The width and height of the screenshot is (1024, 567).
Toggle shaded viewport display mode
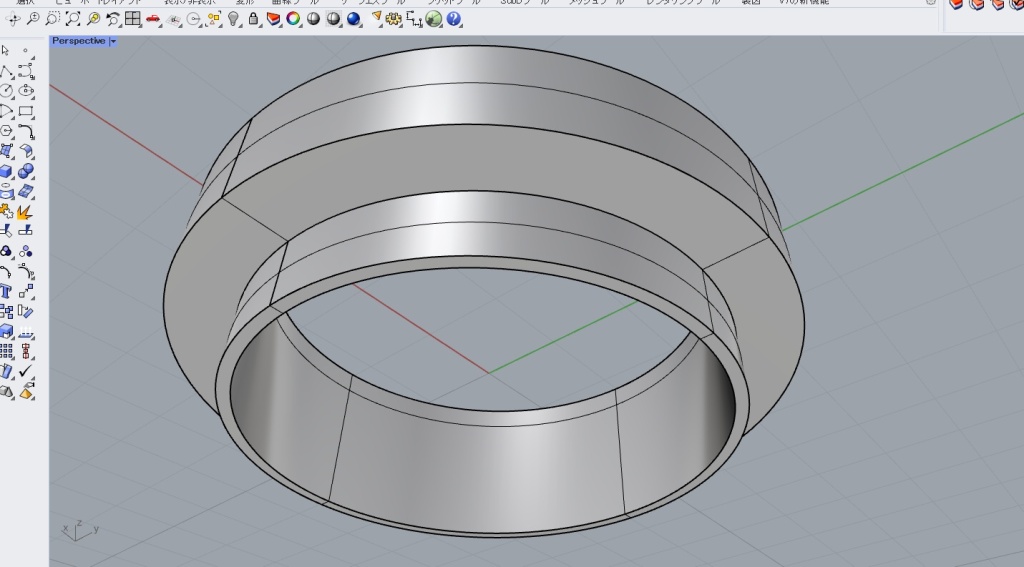point(313,19)
